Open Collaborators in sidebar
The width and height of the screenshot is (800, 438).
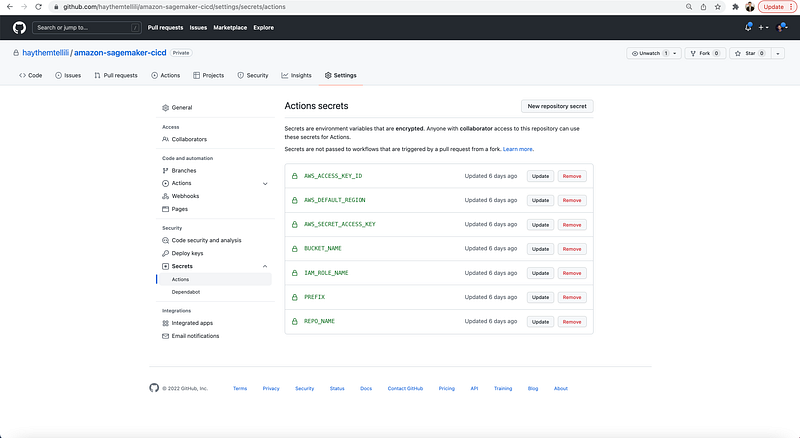click(x=184, y=139)
